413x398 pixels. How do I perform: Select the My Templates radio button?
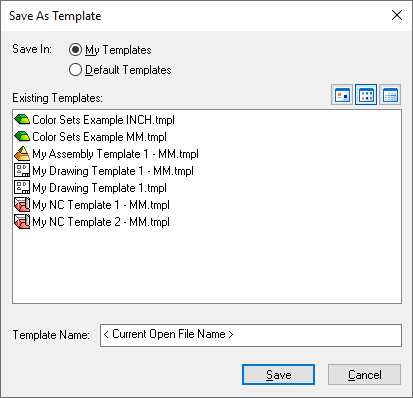[75, 50]
